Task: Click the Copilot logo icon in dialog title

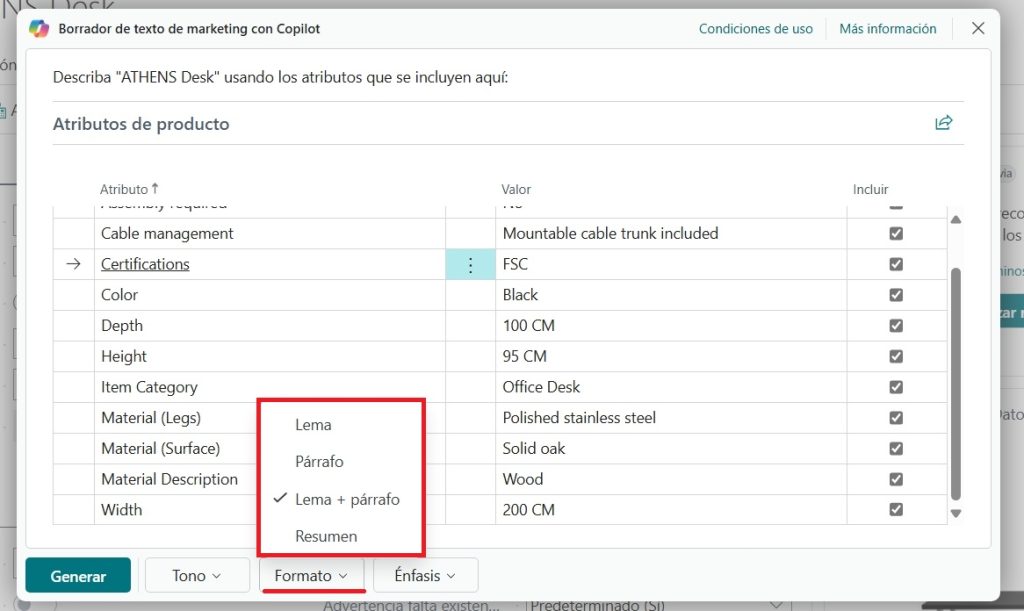Action: [39, 29]
